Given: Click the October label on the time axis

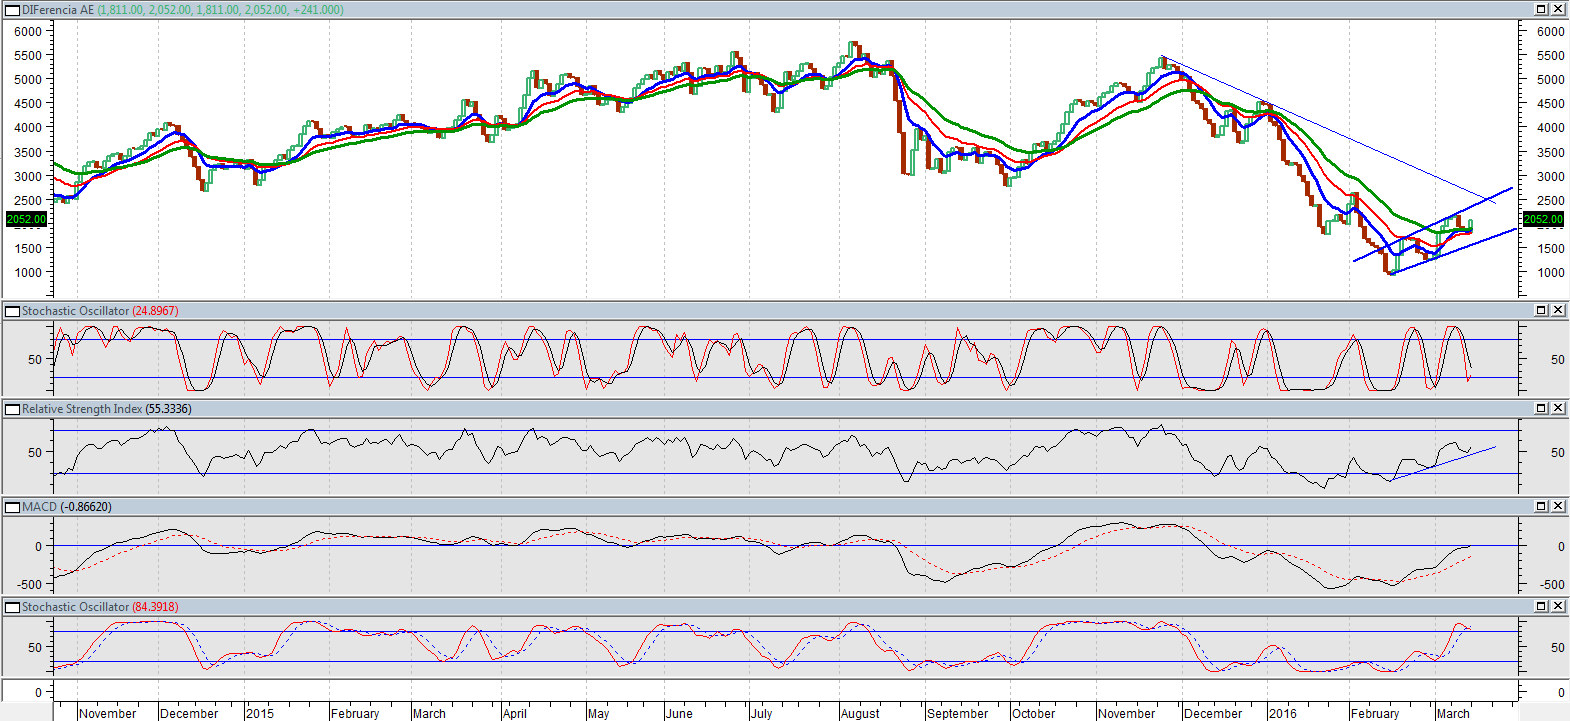Looking at the screenshot, I should tap(1034, 713).
